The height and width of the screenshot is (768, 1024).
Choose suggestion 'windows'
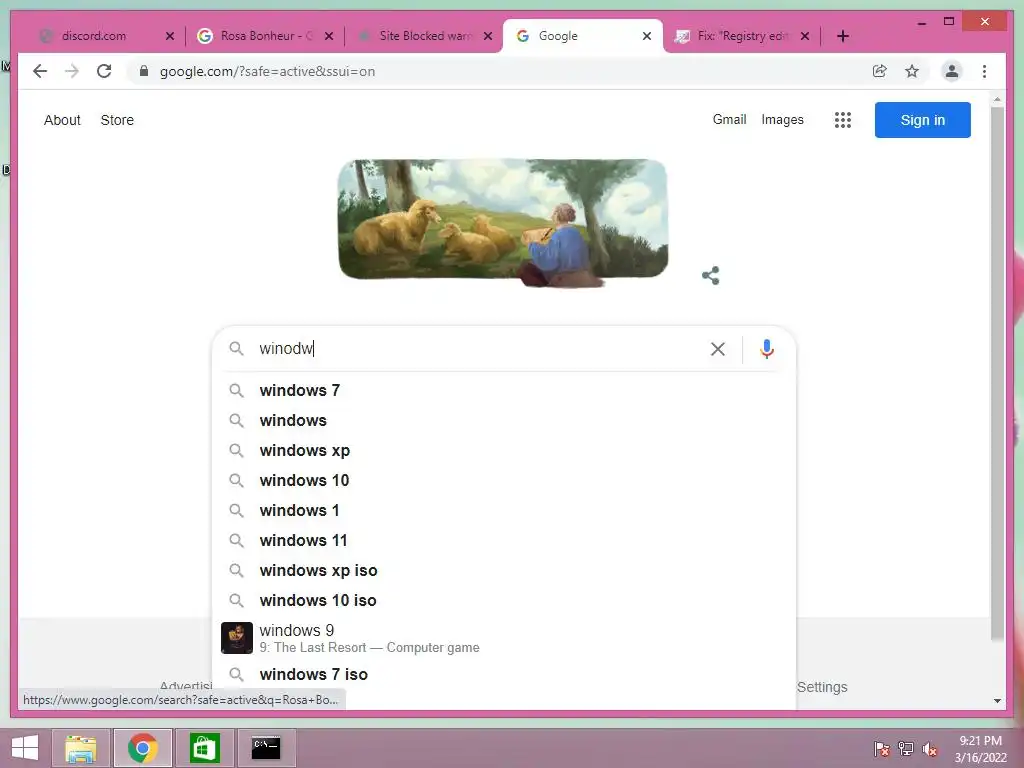504,421
